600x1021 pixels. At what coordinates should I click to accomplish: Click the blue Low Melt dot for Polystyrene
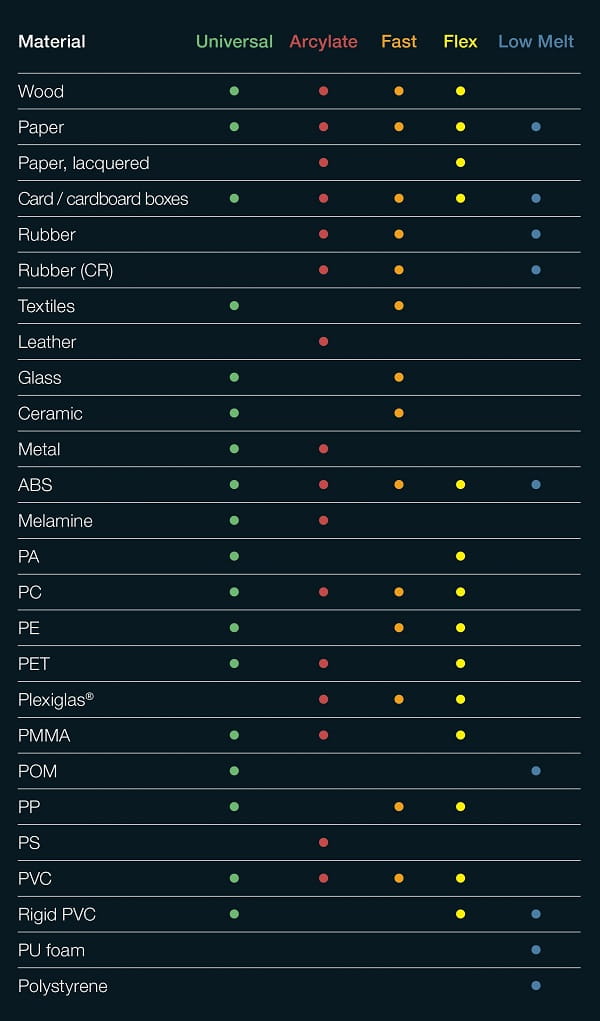[536, 986]
